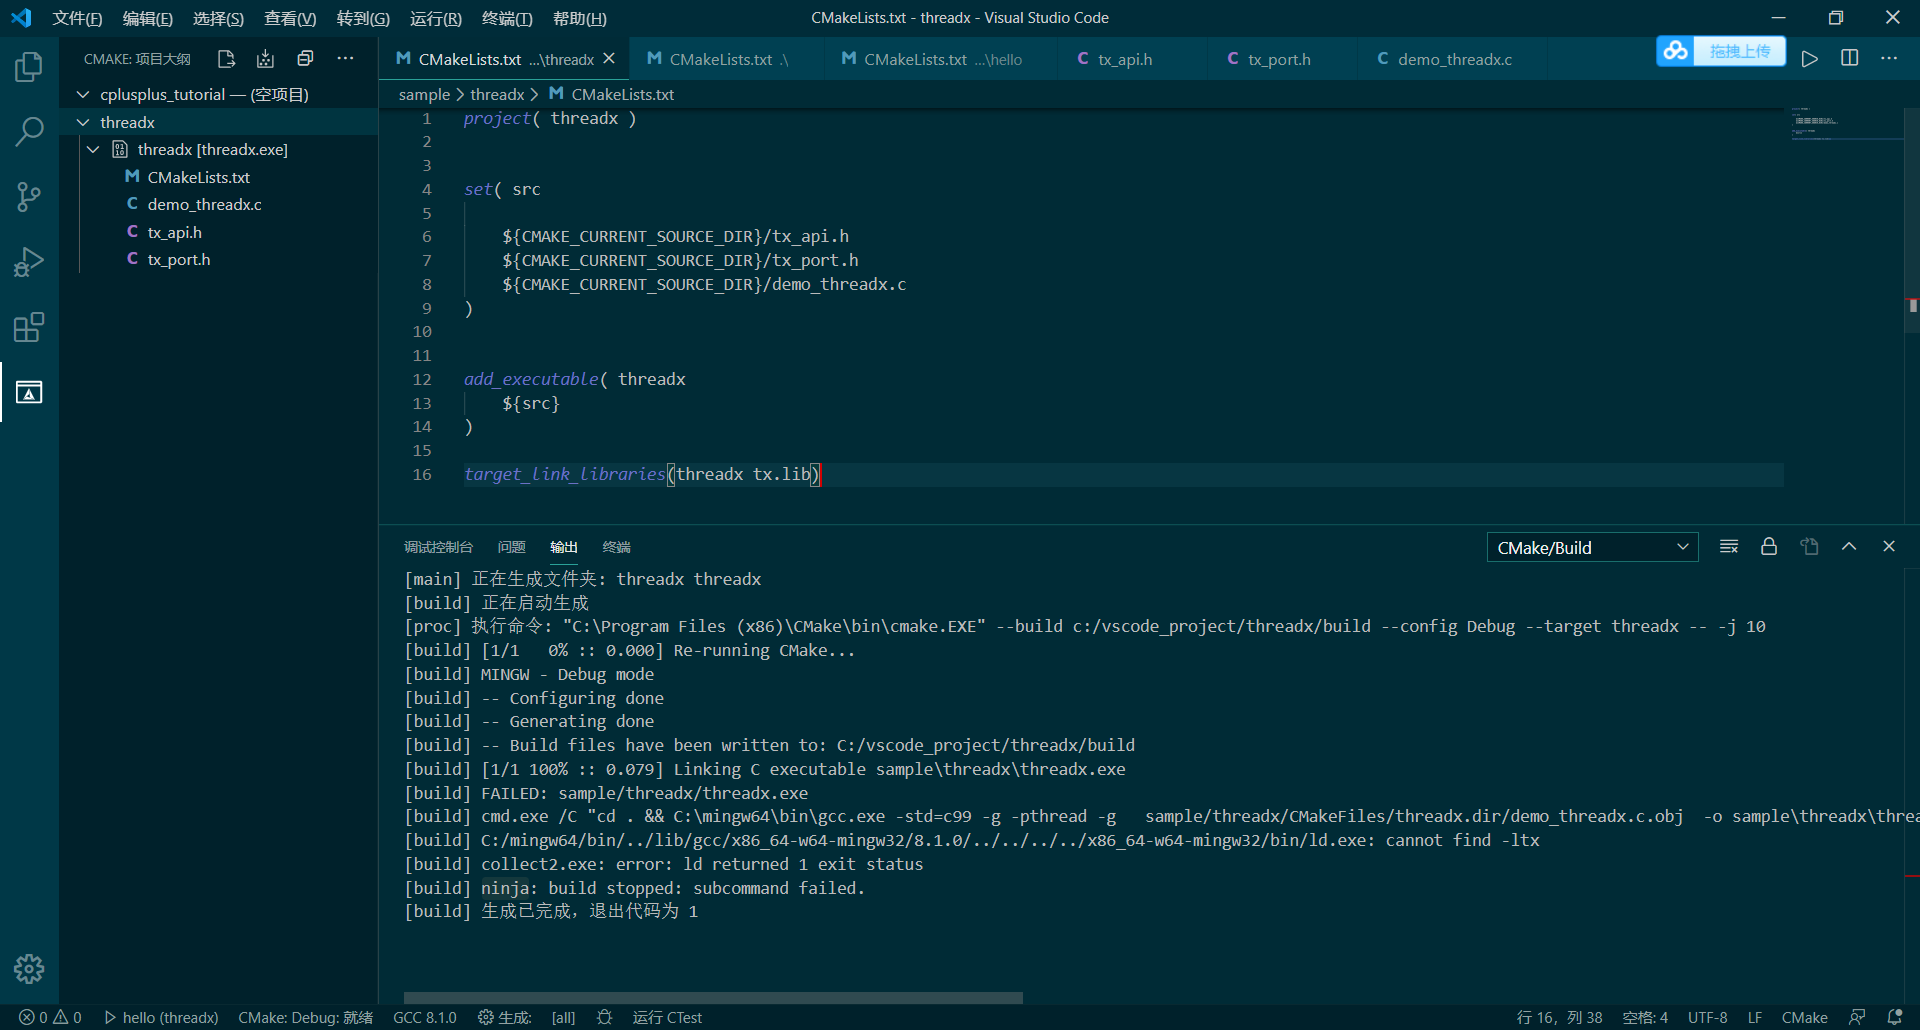Open the 转到(G) menu
This screenshot has height=1030, width=1920.
pos(363,18)
